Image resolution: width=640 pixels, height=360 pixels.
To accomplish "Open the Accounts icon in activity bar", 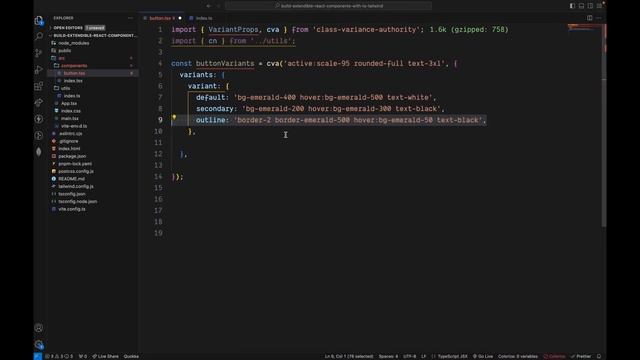I will pos(39,328).
